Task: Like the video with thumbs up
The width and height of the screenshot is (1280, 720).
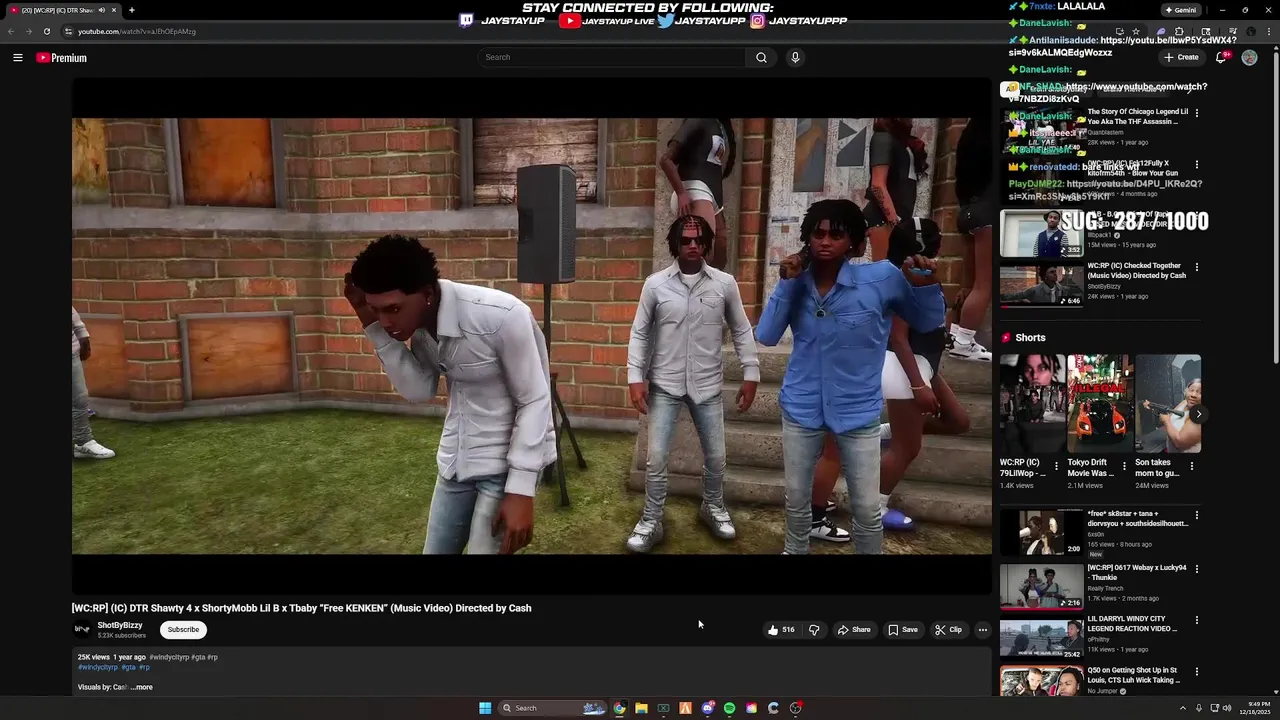Action: pyautogui.click(x=781, y=630)
